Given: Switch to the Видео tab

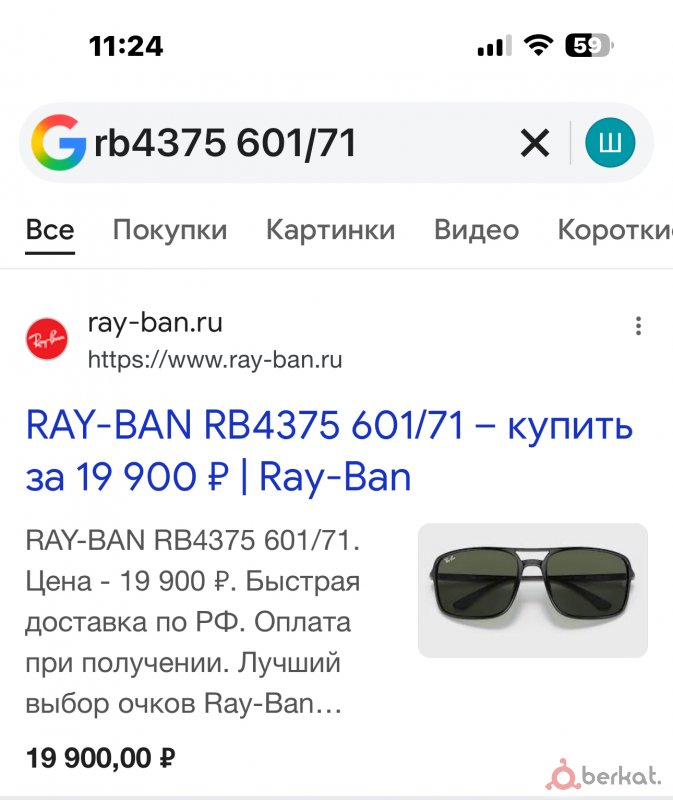Looking at the screenshot, I should 477,230.
